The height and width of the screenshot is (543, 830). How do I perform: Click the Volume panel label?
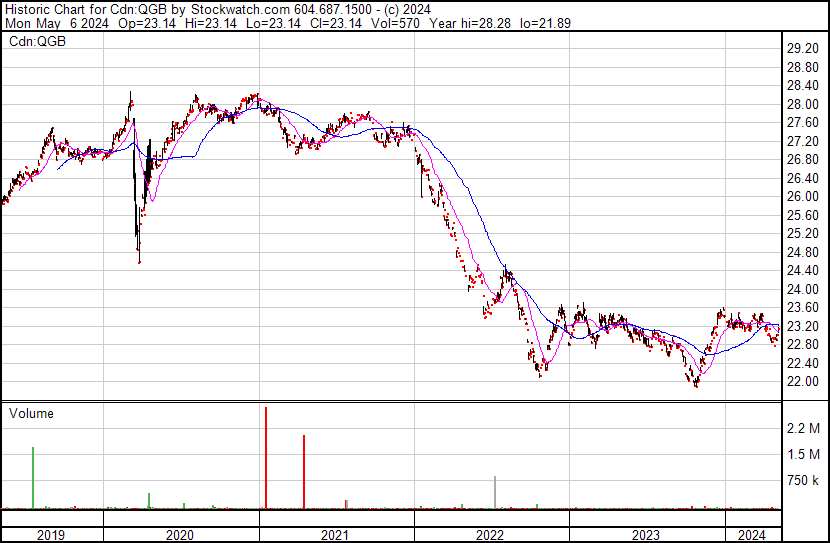point(31,414)
